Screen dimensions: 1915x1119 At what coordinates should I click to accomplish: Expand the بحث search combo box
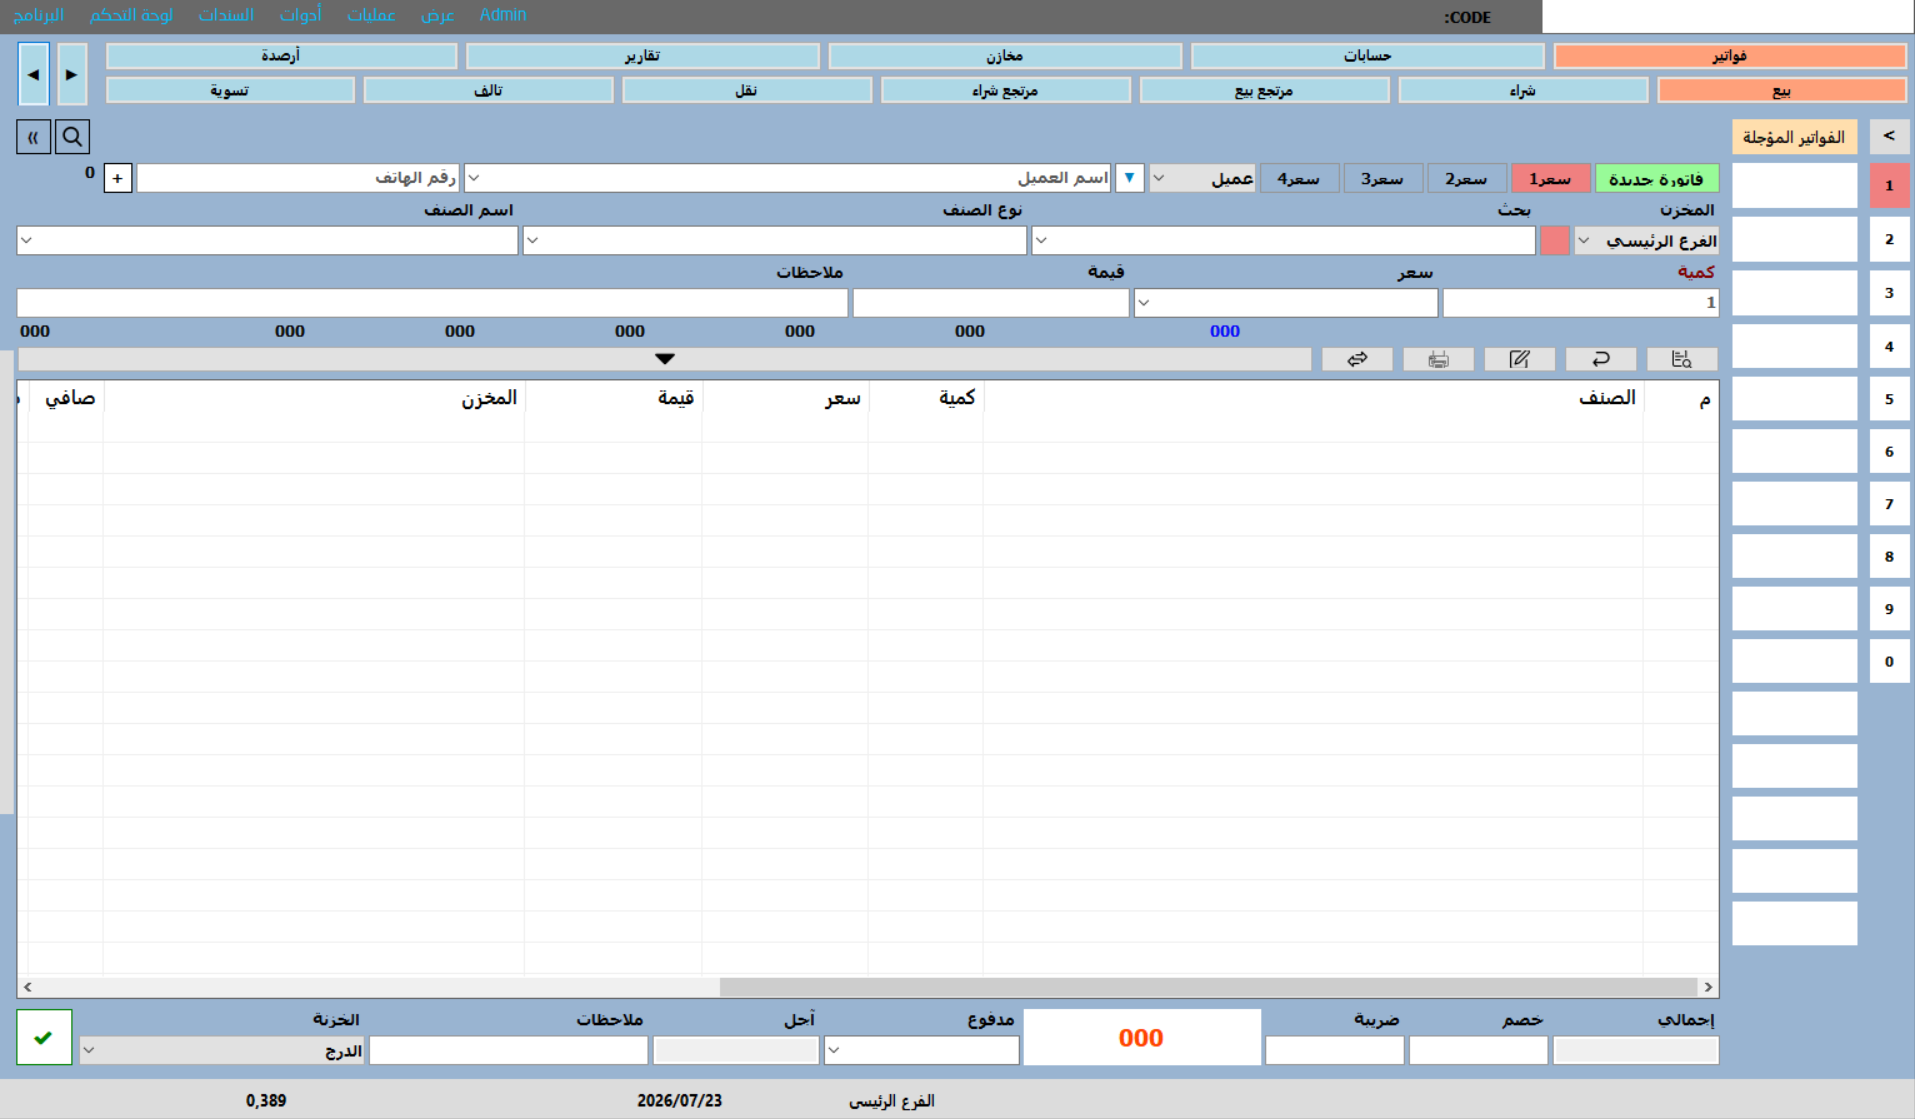click(1041, 241)
